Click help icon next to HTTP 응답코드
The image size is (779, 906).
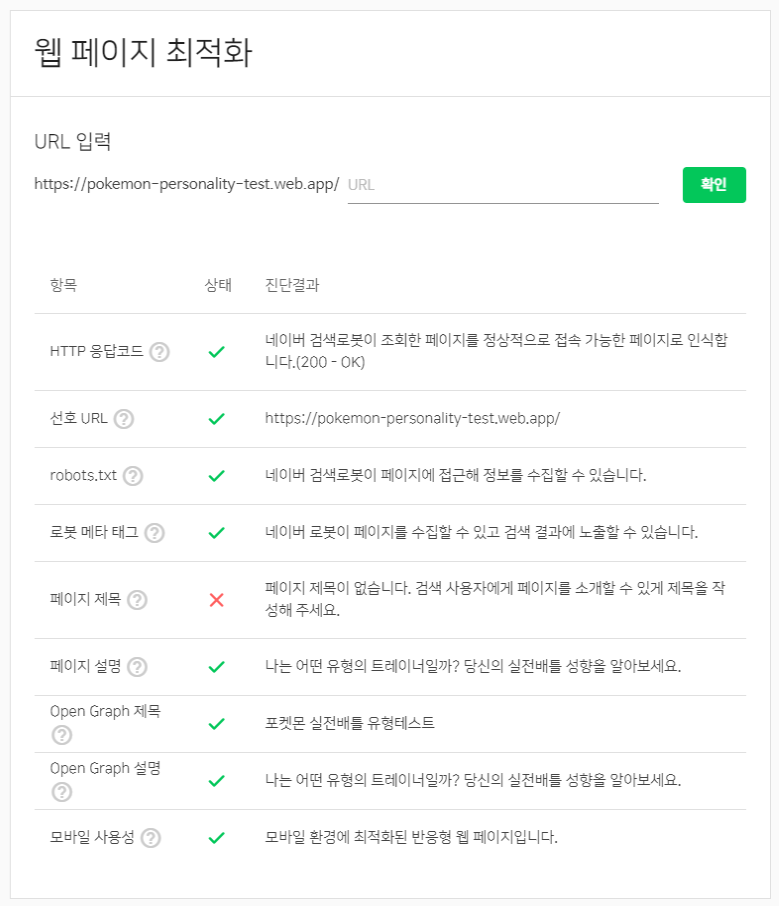159,352
